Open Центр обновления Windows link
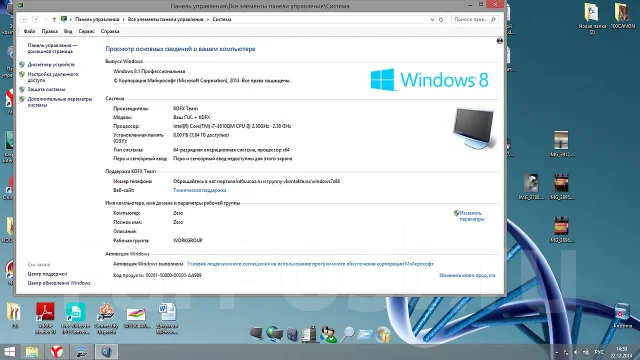 [59, 283]
